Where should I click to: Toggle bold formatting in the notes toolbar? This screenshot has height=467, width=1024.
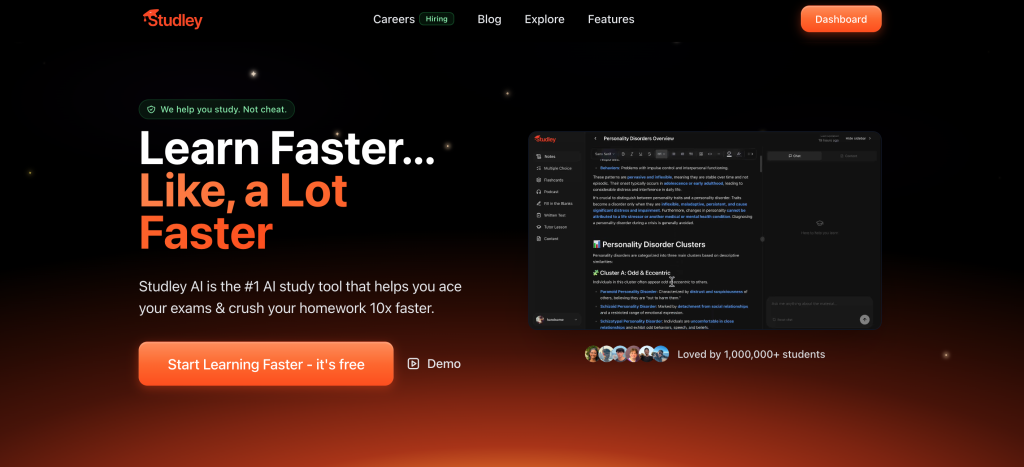(622, 154)
